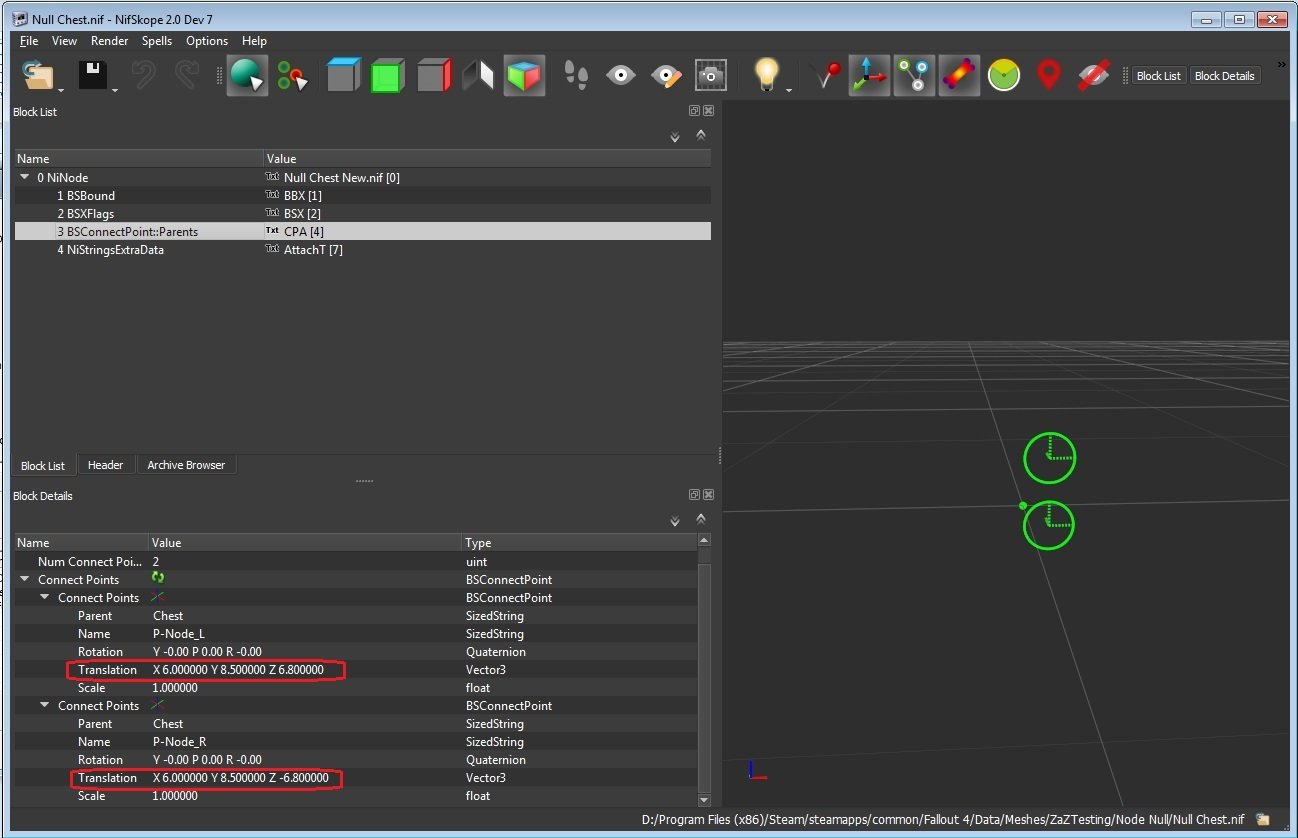Screen dimensions: 1298x838
Task: Click the camera screenshot icon
Action: point(710,75)
